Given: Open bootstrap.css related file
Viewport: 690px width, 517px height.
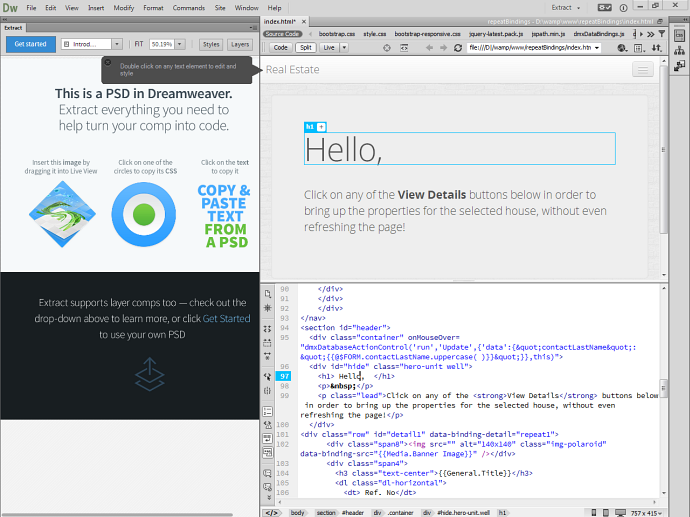Looking at the screenshot, I should click(337, 34).
